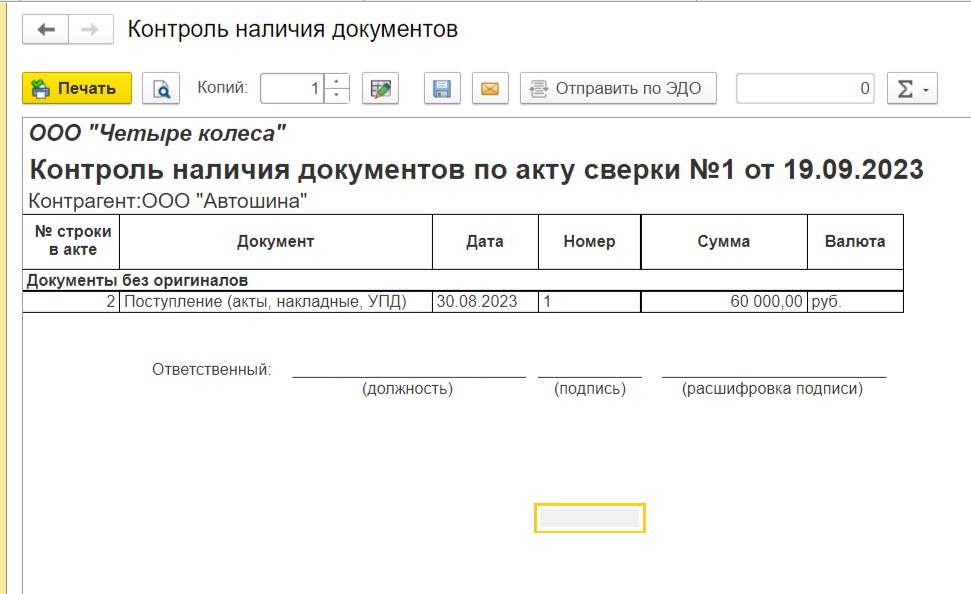Toggle the edit mode pencil icon
Viewport: 971px width, 594px height.
point(380,89)
